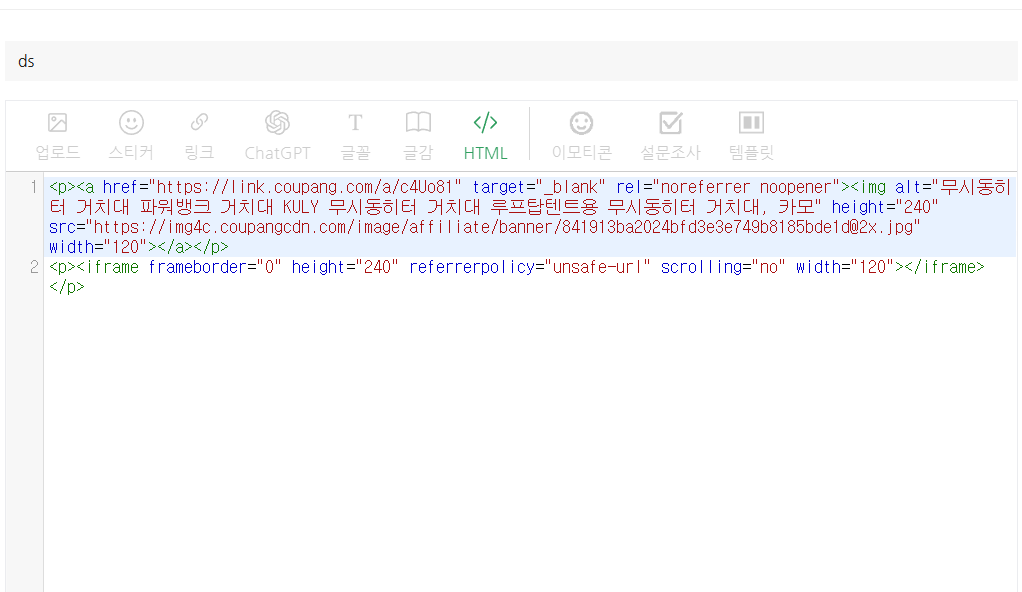Viewport: 1022px width, 592px height.
Task: Click line number 2 in the gutter
Action: tap(33, 267)
